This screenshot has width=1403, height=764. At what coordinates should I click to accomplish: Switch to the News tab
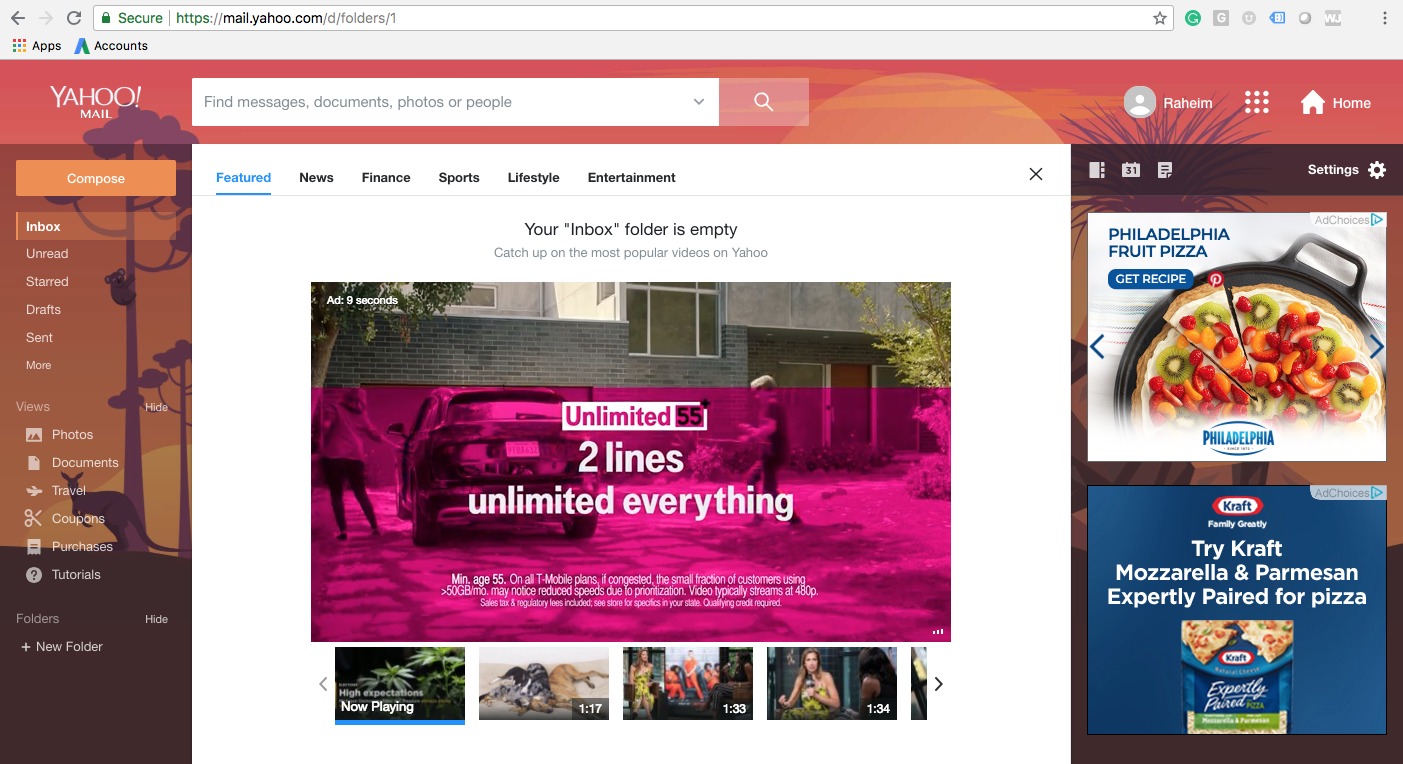[x=316, y=178]
